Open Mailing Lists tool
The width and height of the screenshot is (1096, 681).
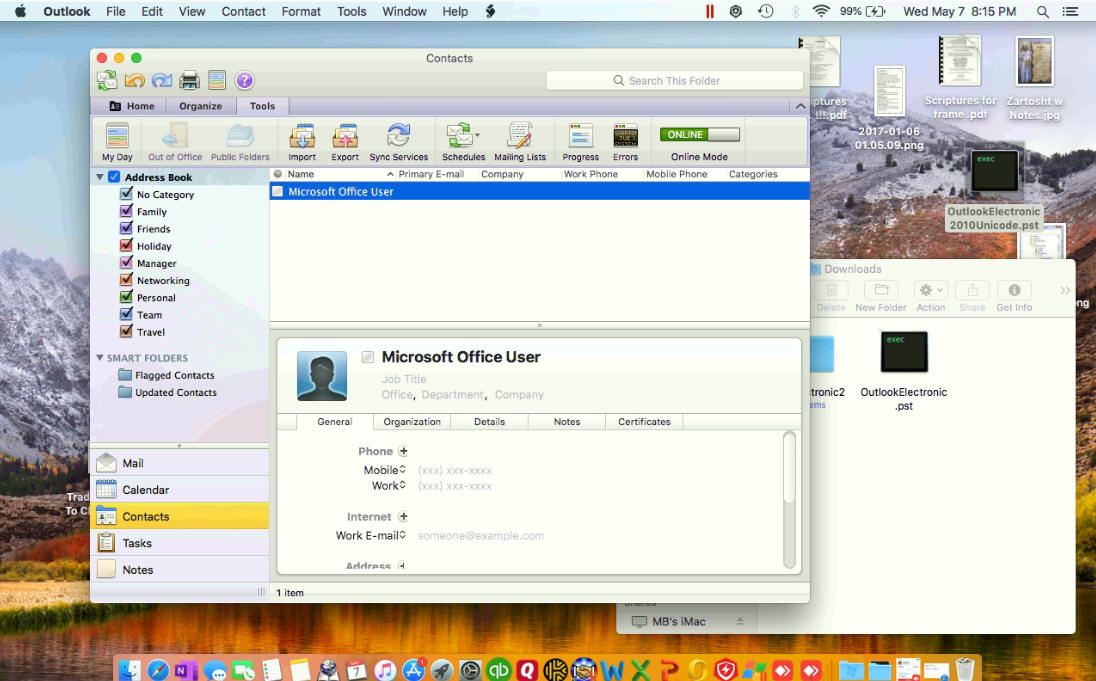[520, 142]
